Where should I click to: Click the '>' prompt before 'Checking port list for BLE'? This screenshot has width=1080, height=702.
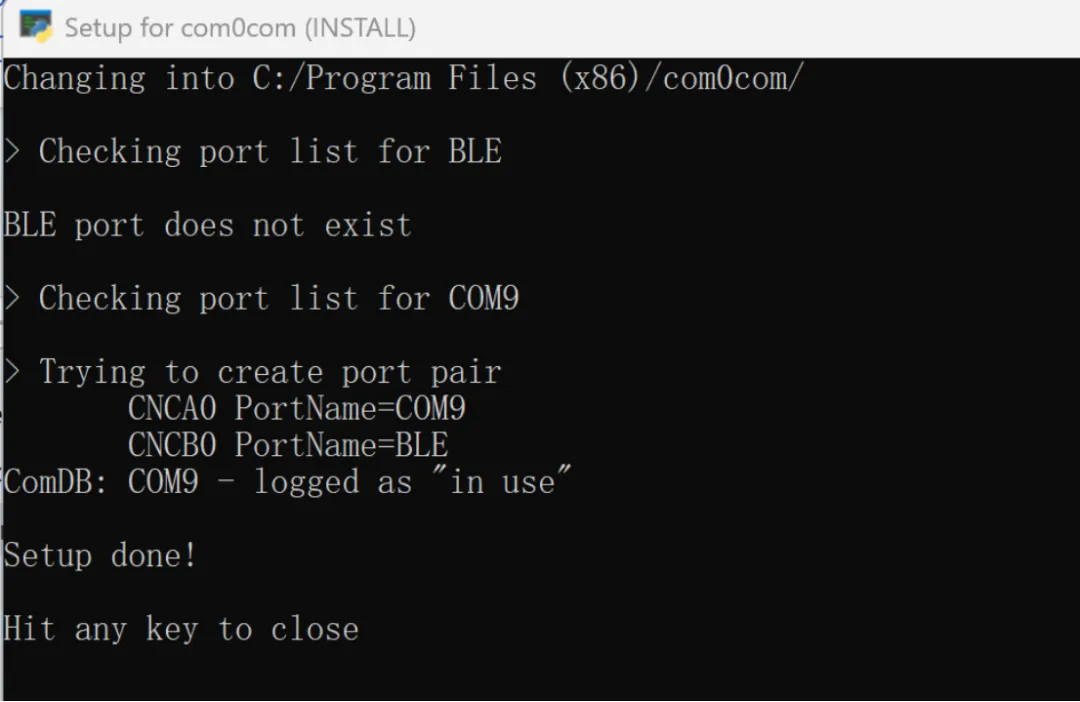coord(12,152)
